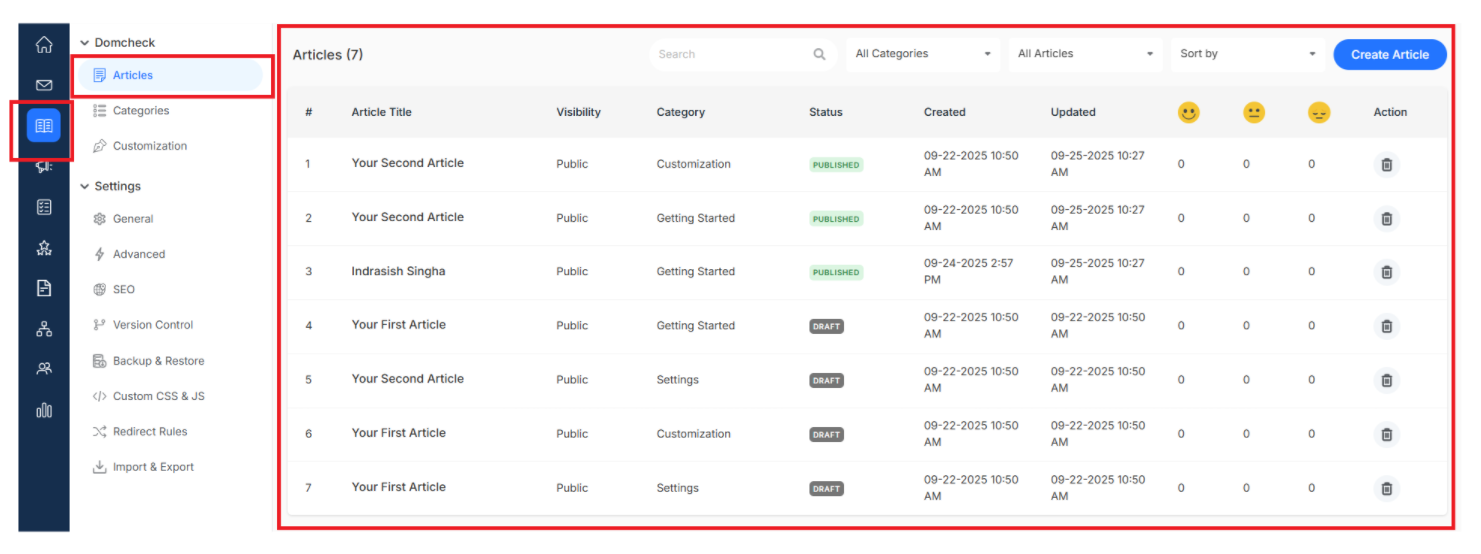Viewport: 1481px width, 554px height.
Task: Click the search magnifier icon
Action: (820, 54)
